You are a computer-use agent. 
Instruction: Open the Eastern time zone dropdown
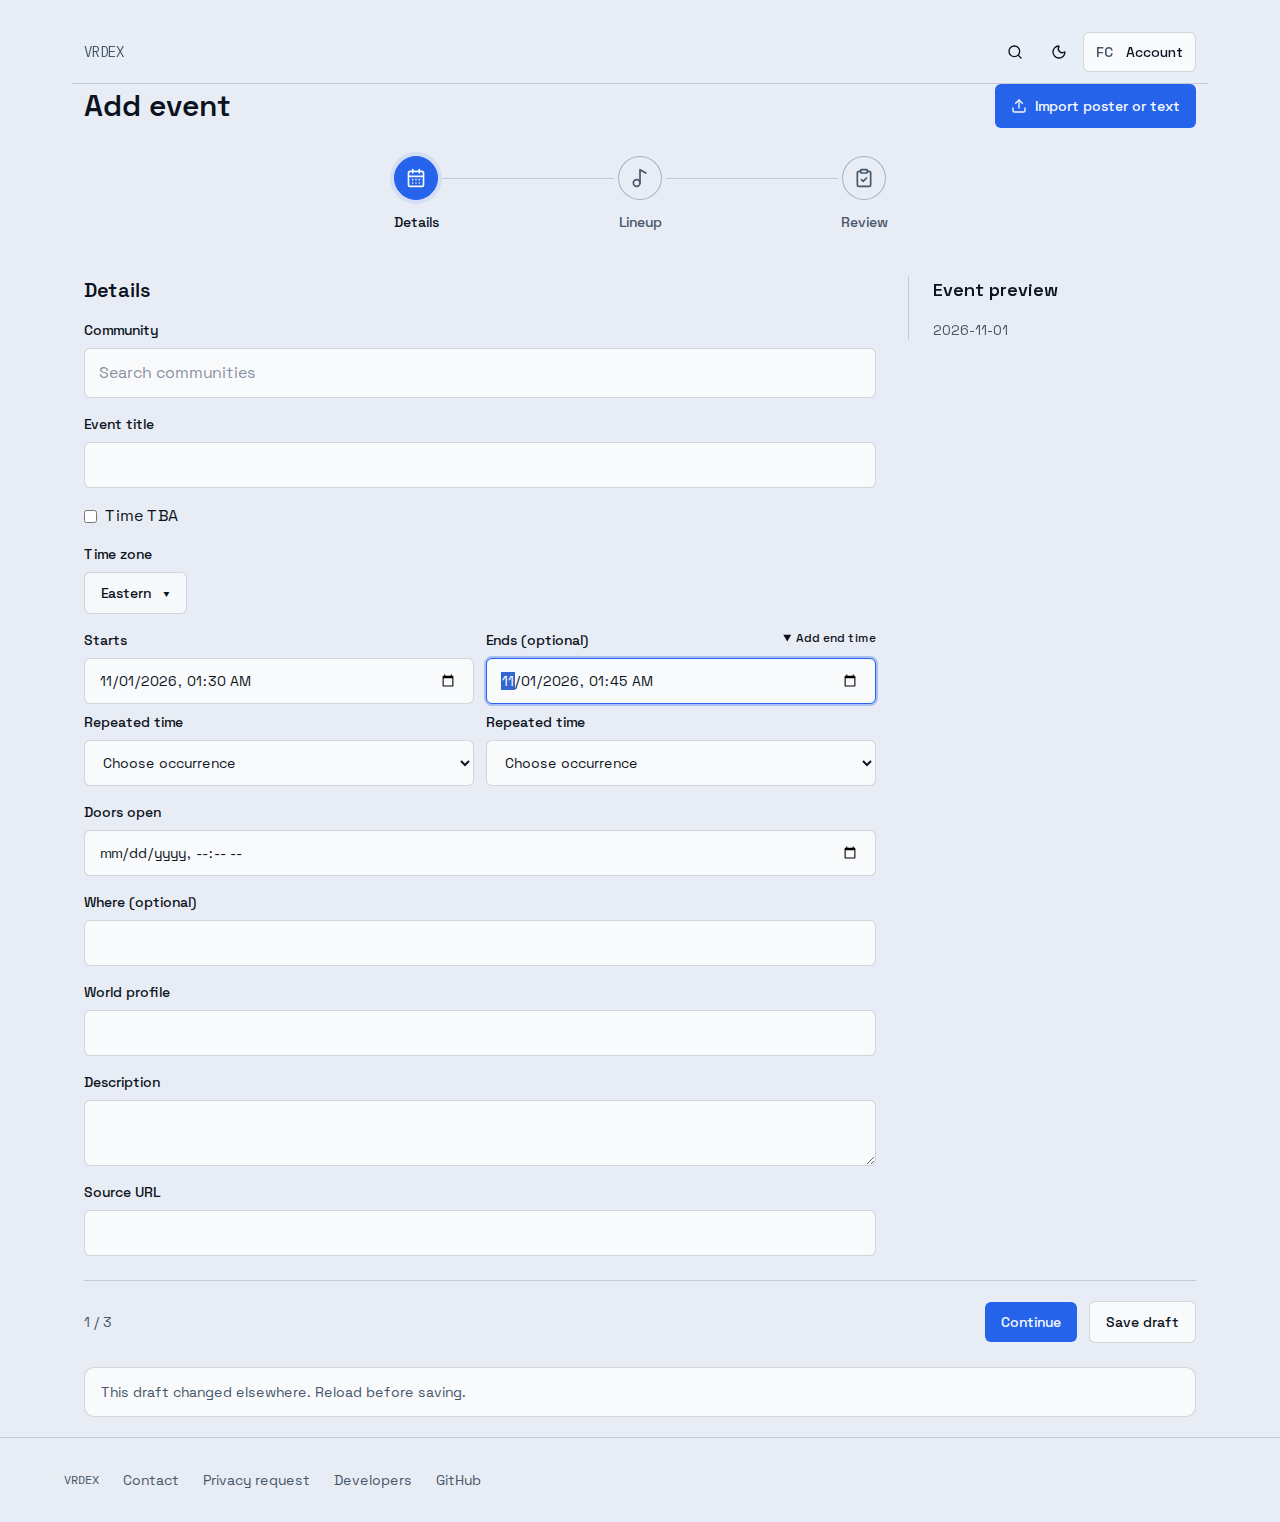point(135,593)
